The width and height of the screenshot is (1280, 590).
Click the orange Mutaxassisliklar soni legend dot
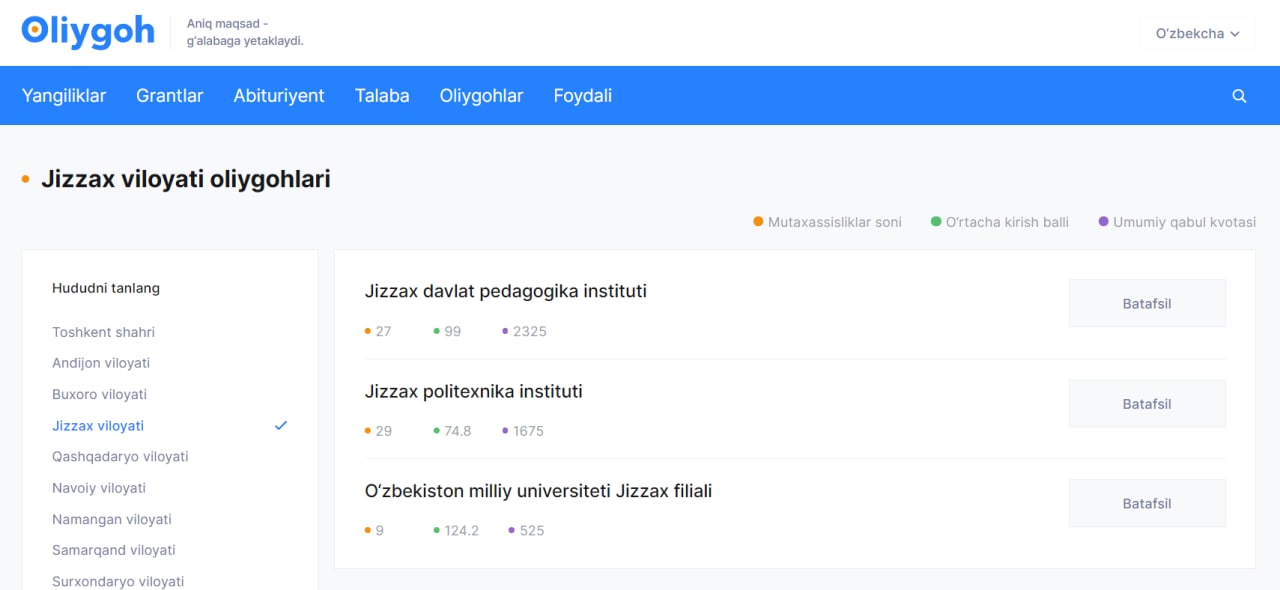(x=759, y=222)
